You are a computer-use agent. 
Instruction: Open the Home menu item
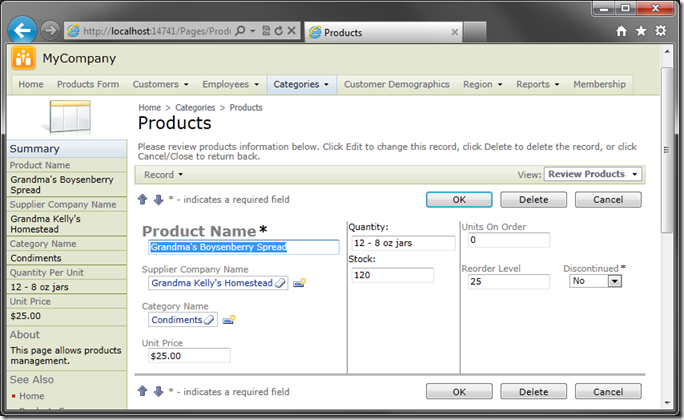pyautogui.click(x=31, y=84)
